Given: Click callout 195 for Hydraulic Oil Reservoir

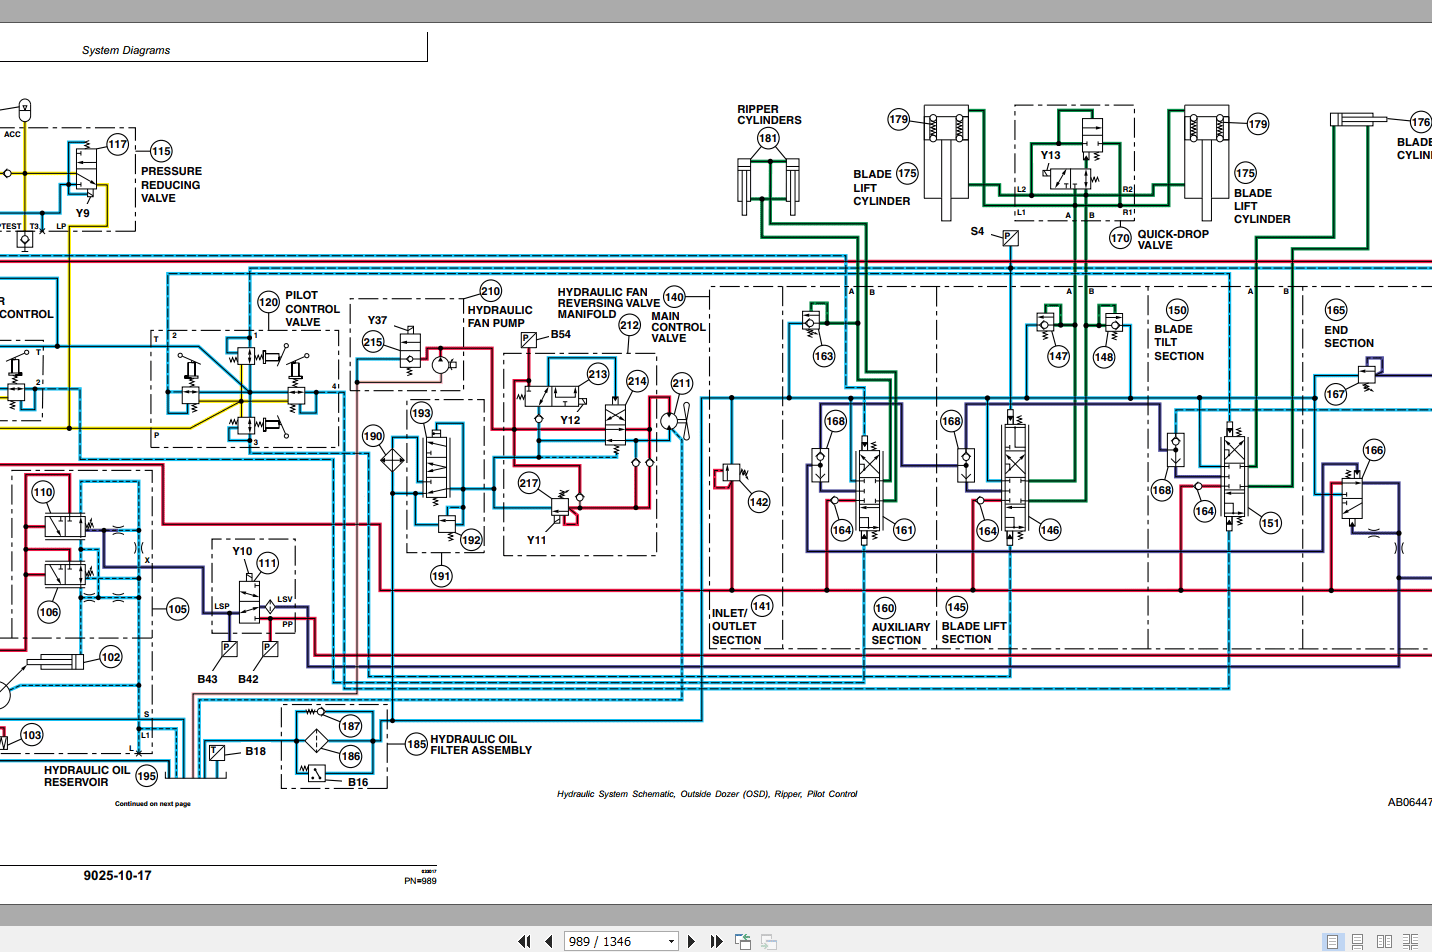Looking at the screenshot, I should click(x=147, y=776).
